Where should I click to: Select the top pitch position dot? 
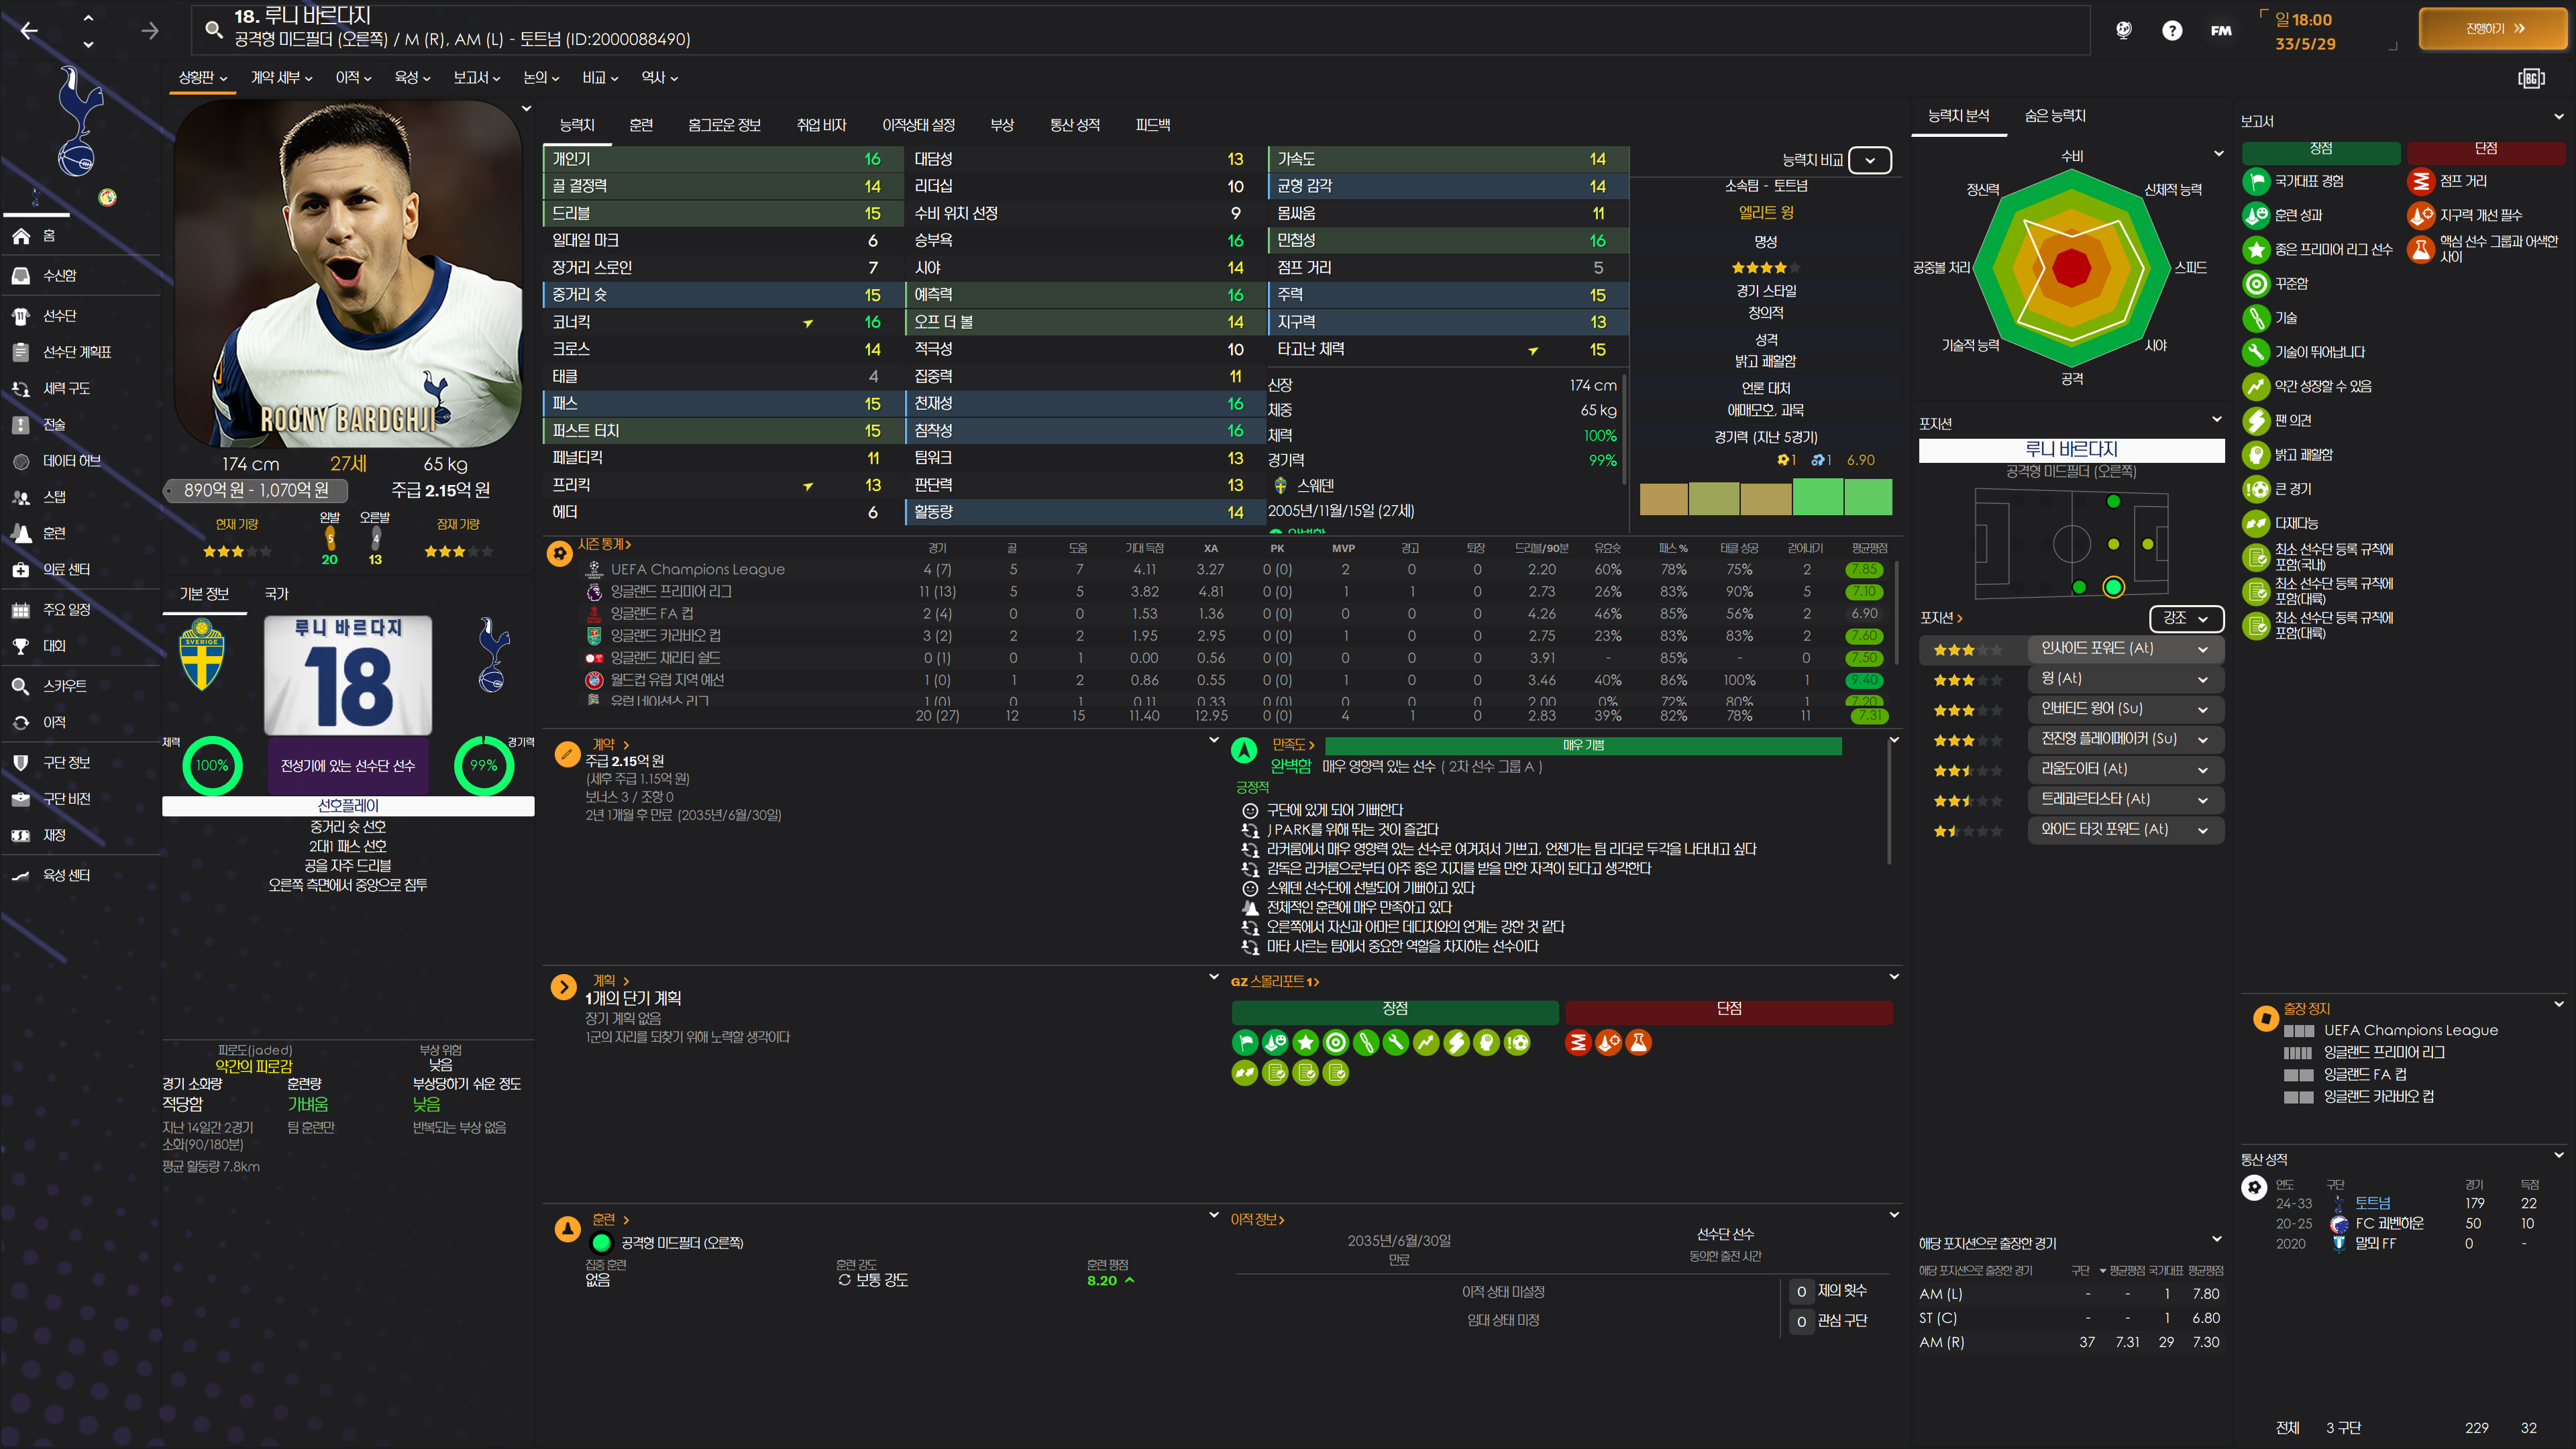(x=2113, y=501)
